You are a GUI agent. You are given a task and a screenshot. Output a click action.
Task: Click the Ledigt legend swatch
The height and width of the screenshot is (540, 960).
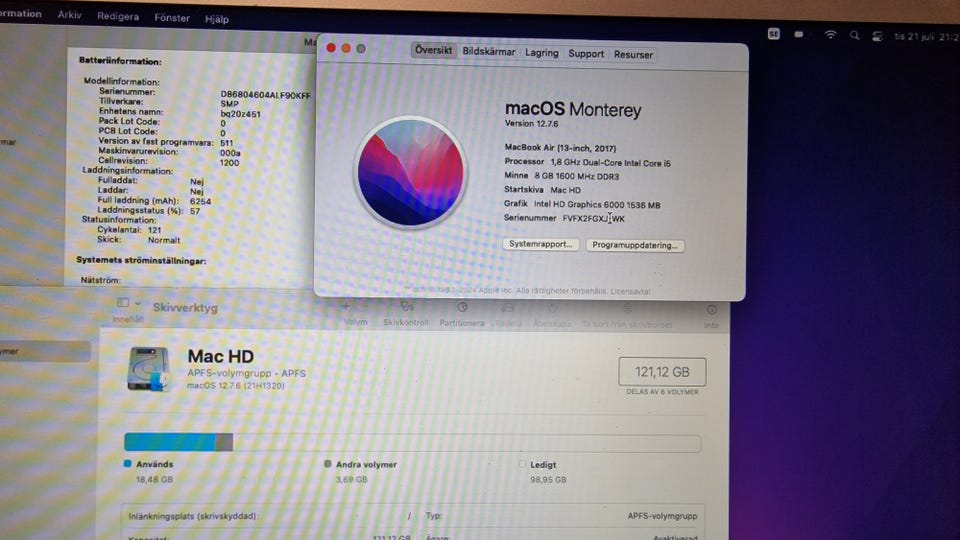[522, 465]
